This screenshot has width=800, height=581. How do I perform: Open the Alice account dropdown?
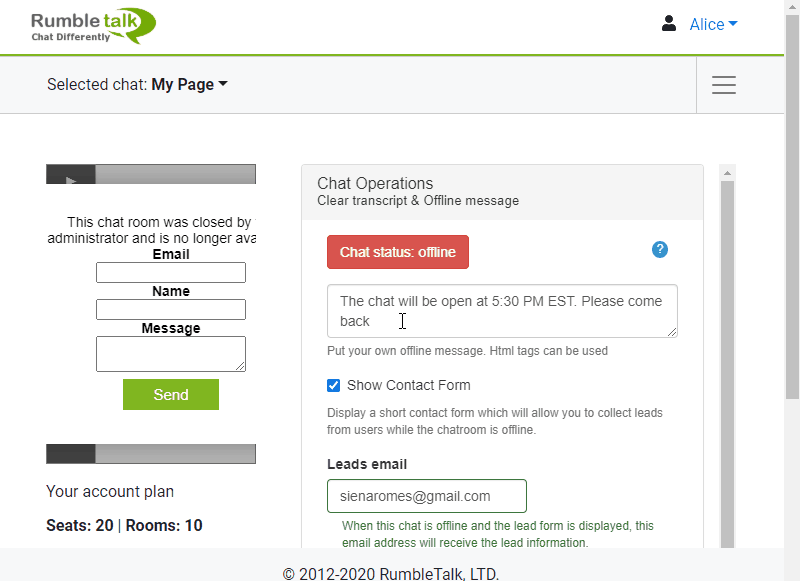pyautogui.click(x=713, y=25)
